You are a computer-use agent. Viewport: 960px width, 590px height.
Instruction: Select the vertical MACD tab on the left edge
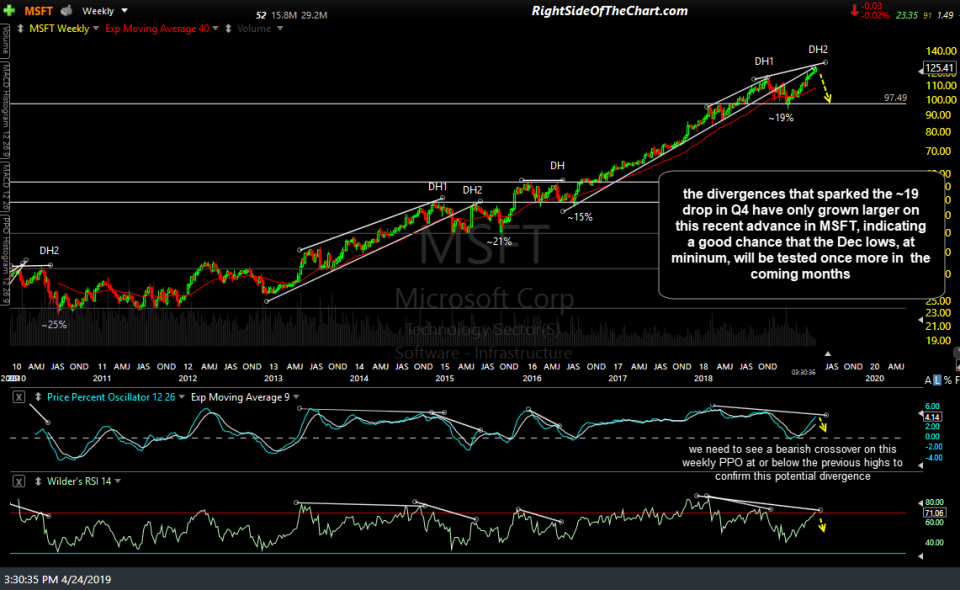point(7,185)
